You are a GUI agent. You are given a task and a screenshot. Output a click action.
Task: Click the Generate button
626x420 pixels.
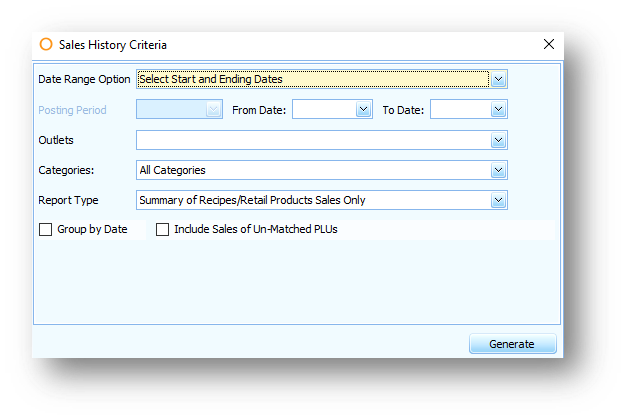click(513, 344)
